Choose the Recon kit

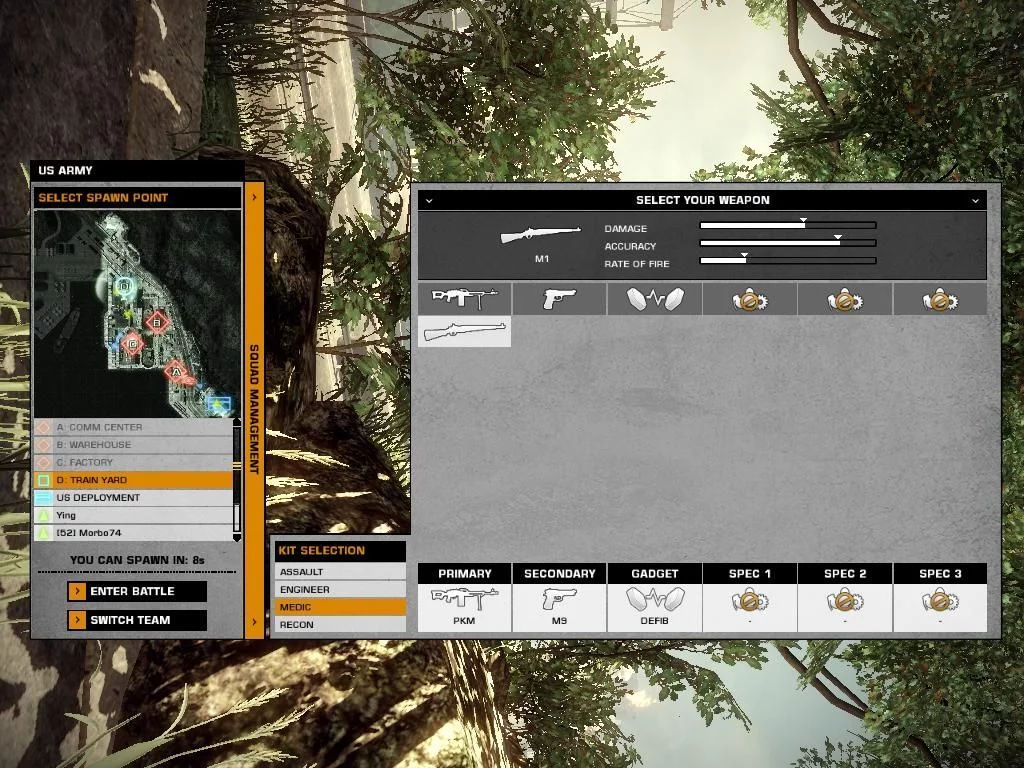pos(340,624)
